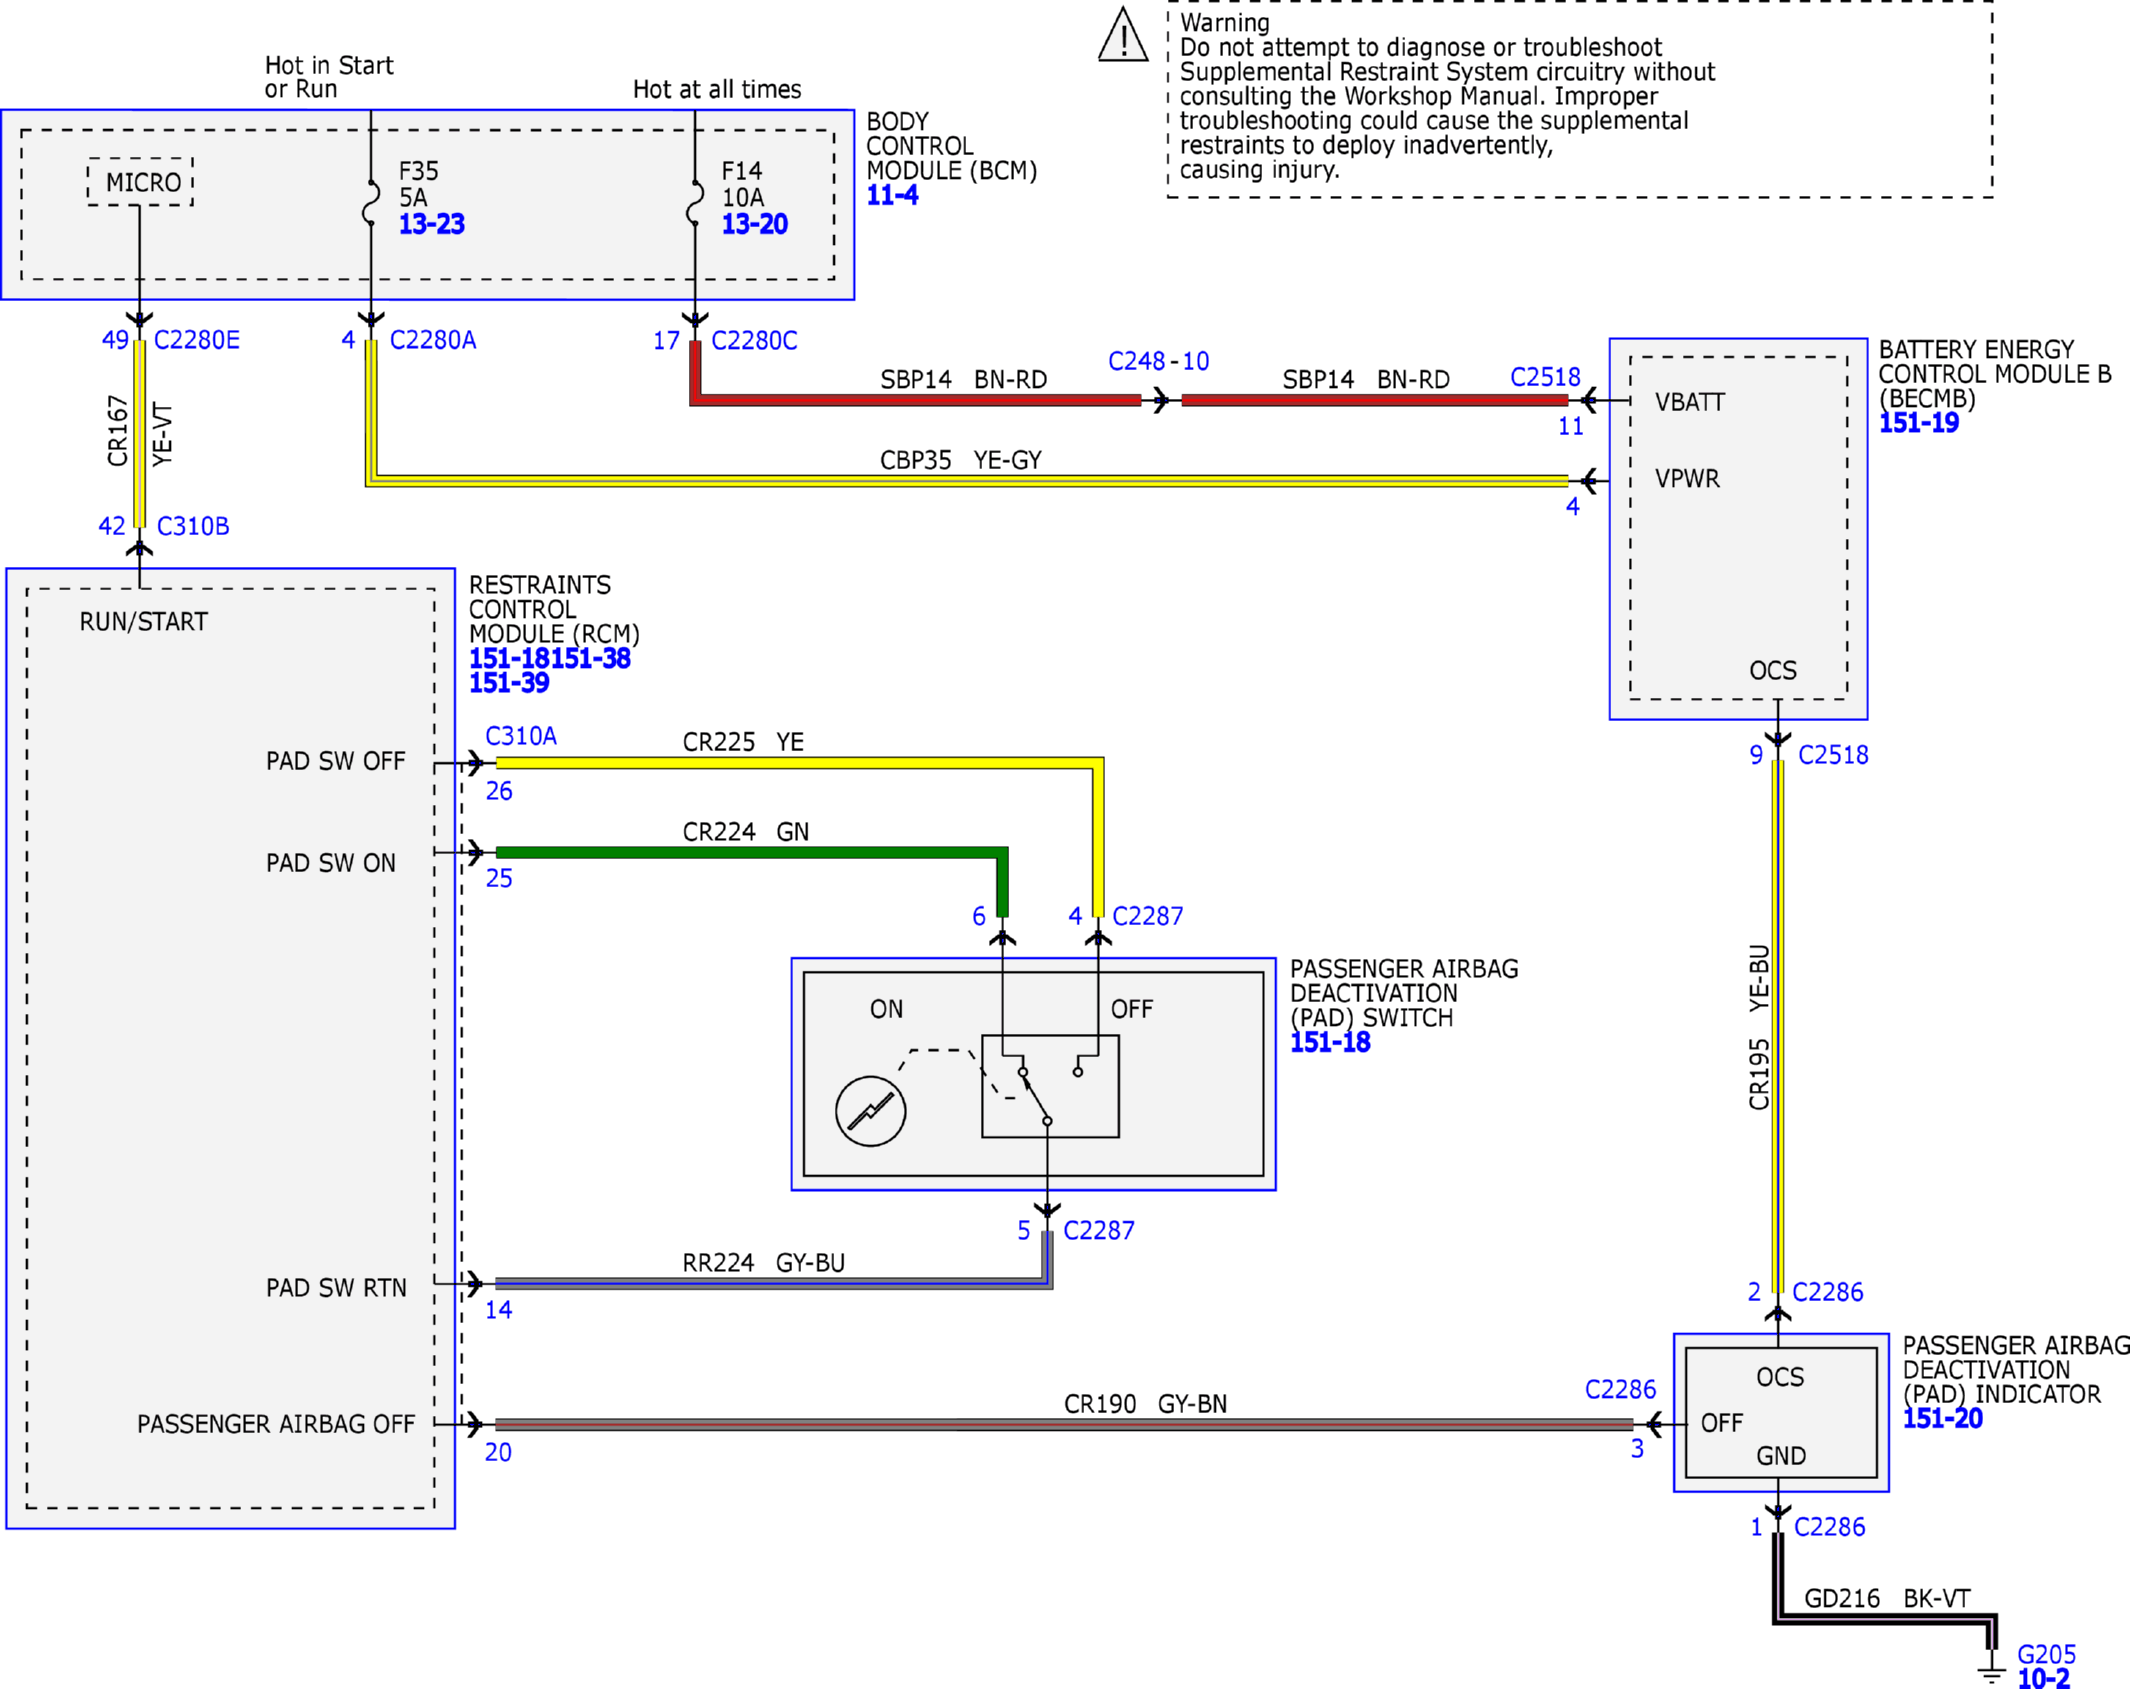2130x1689 pixels.
Task: Click the VBATT terminal label
Action: [x=1690, y=402]
